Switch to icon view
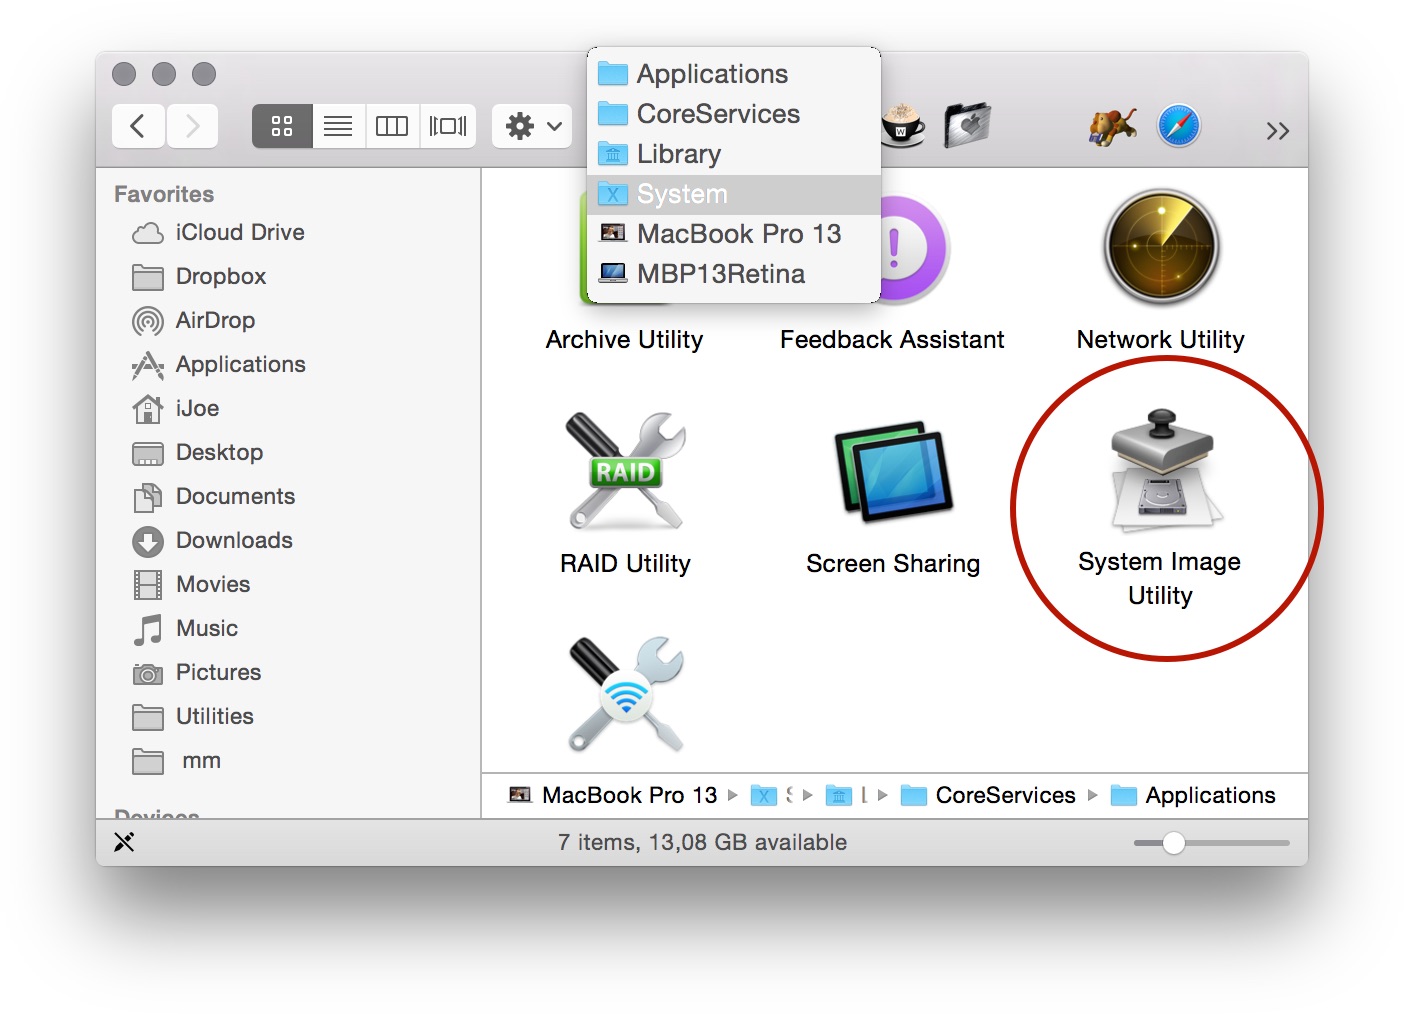 coord(282,126)
